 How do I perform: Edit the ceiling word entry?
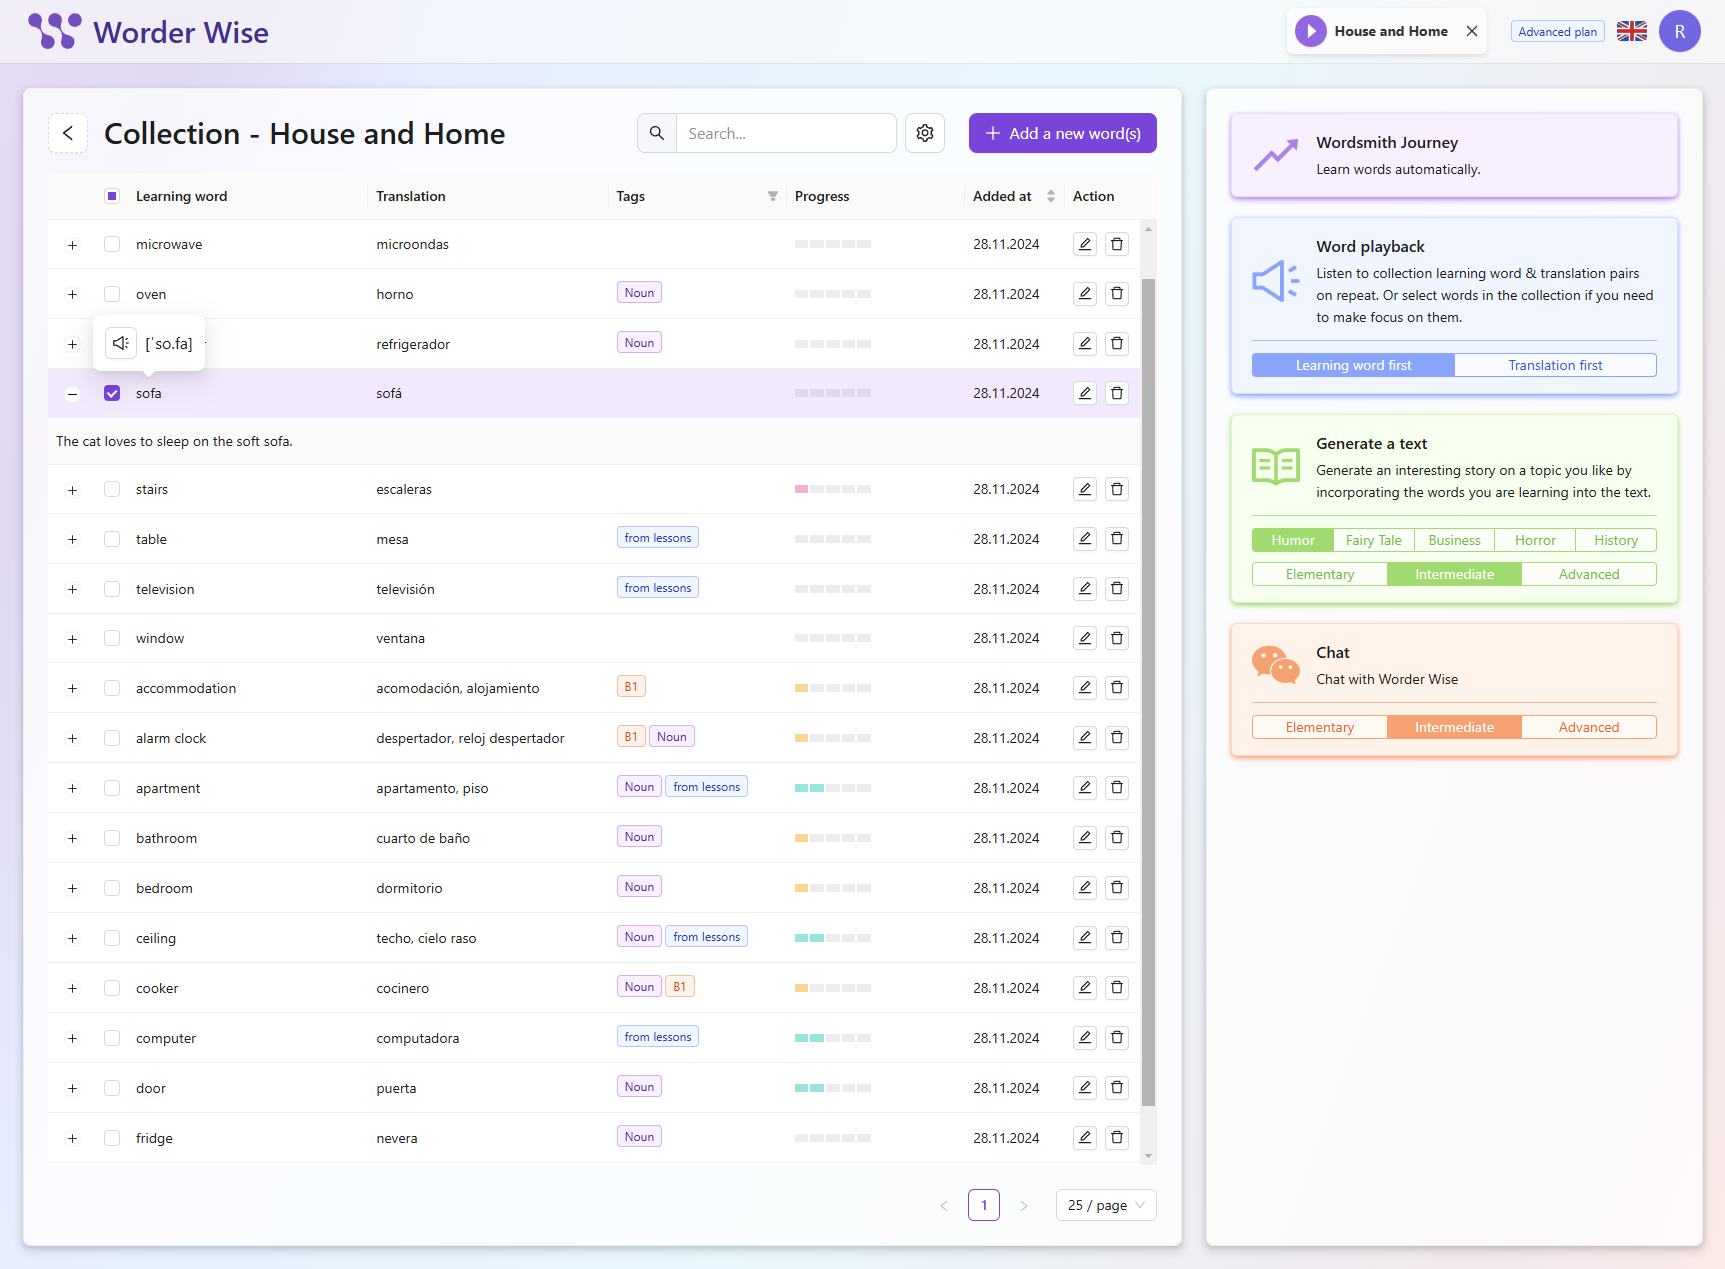(x=1085, y=938)
